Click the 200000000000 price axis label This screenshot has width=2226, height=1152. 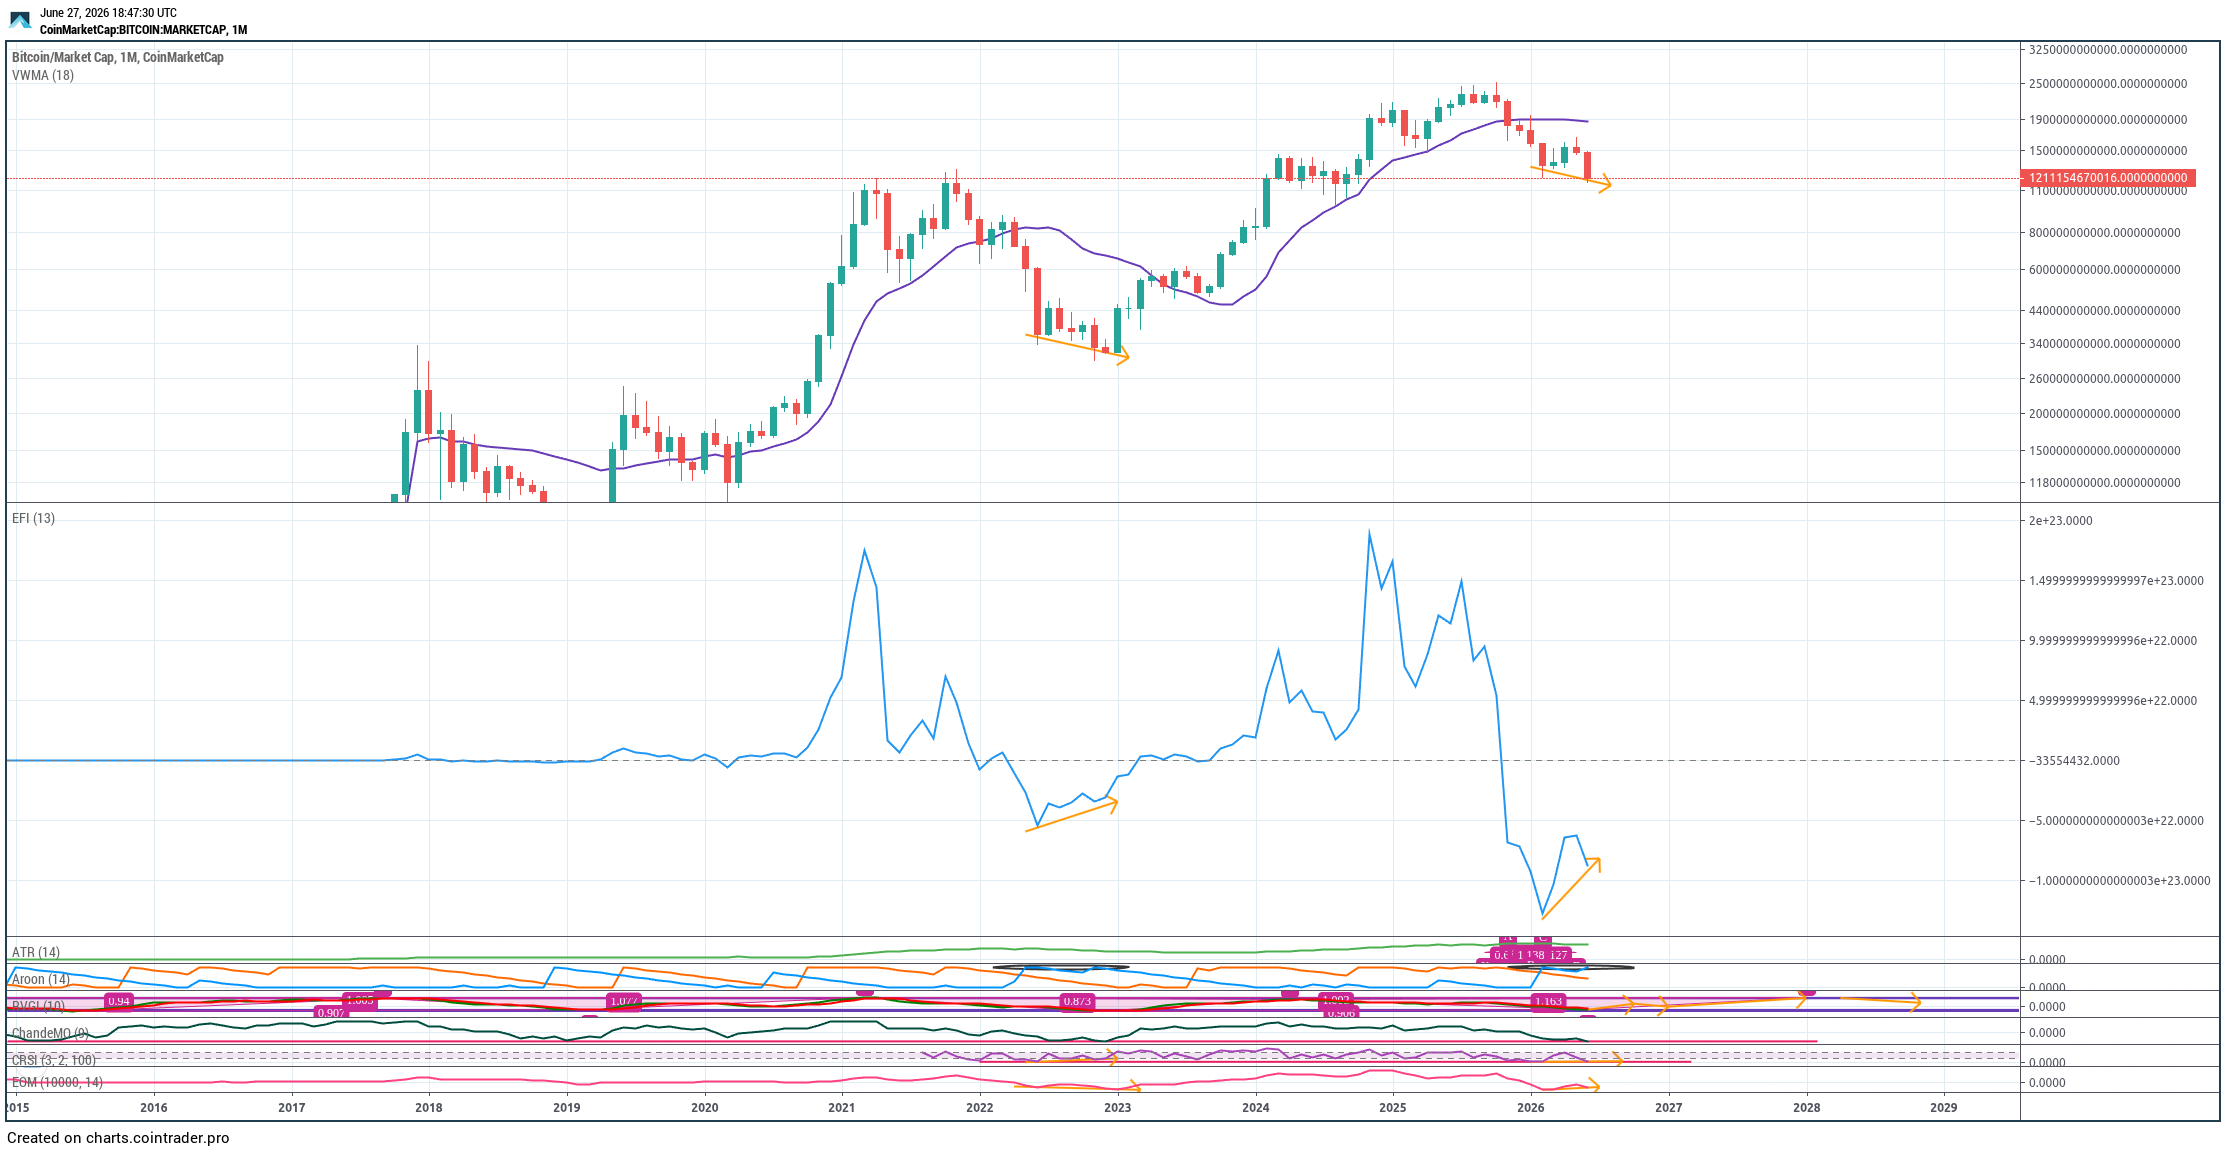2104,413
